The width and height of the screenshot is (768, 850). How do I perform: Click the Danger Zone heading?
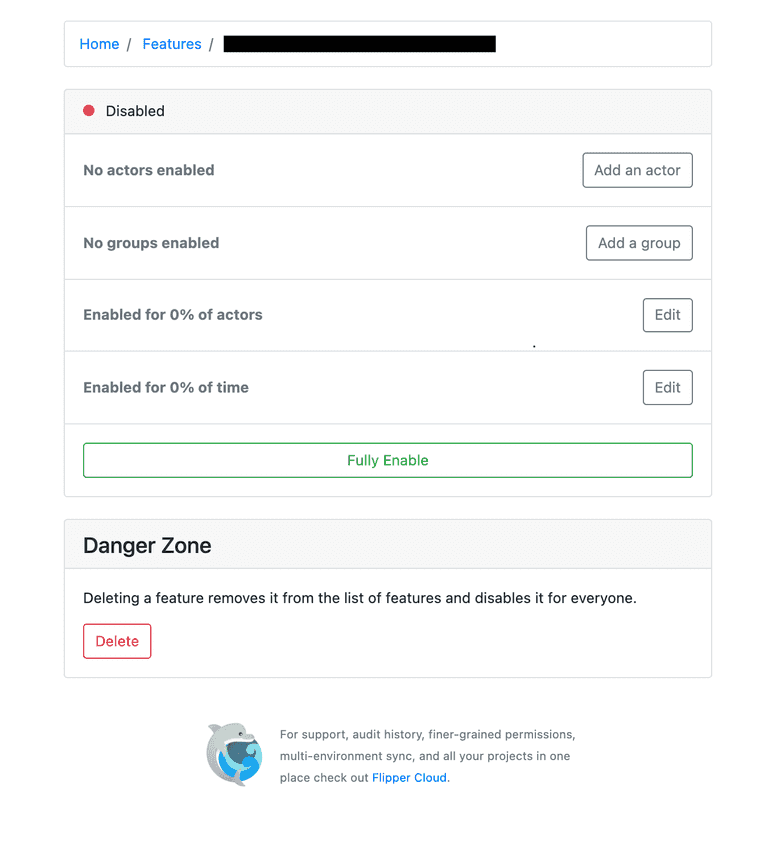click(147, 545)
